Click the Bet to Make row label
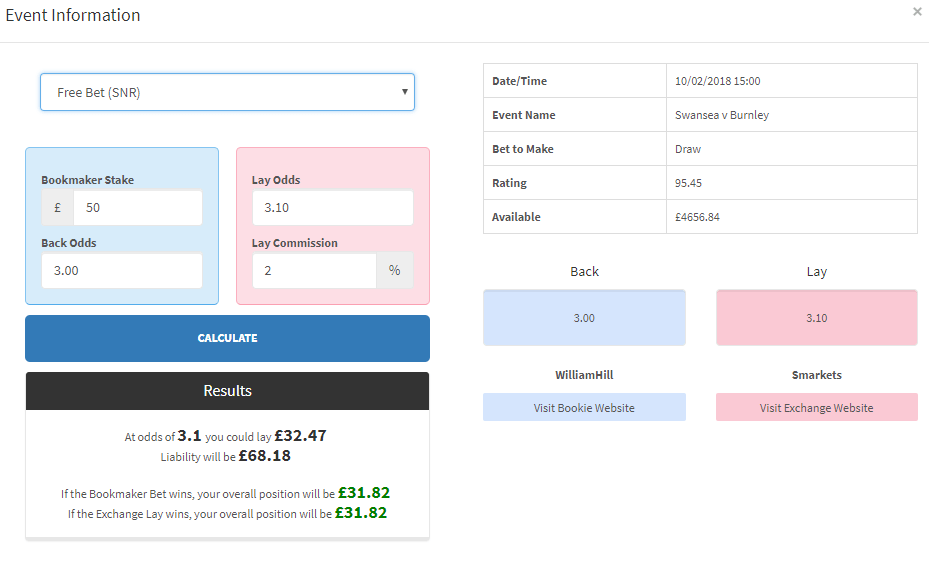 tap(523, 149)
